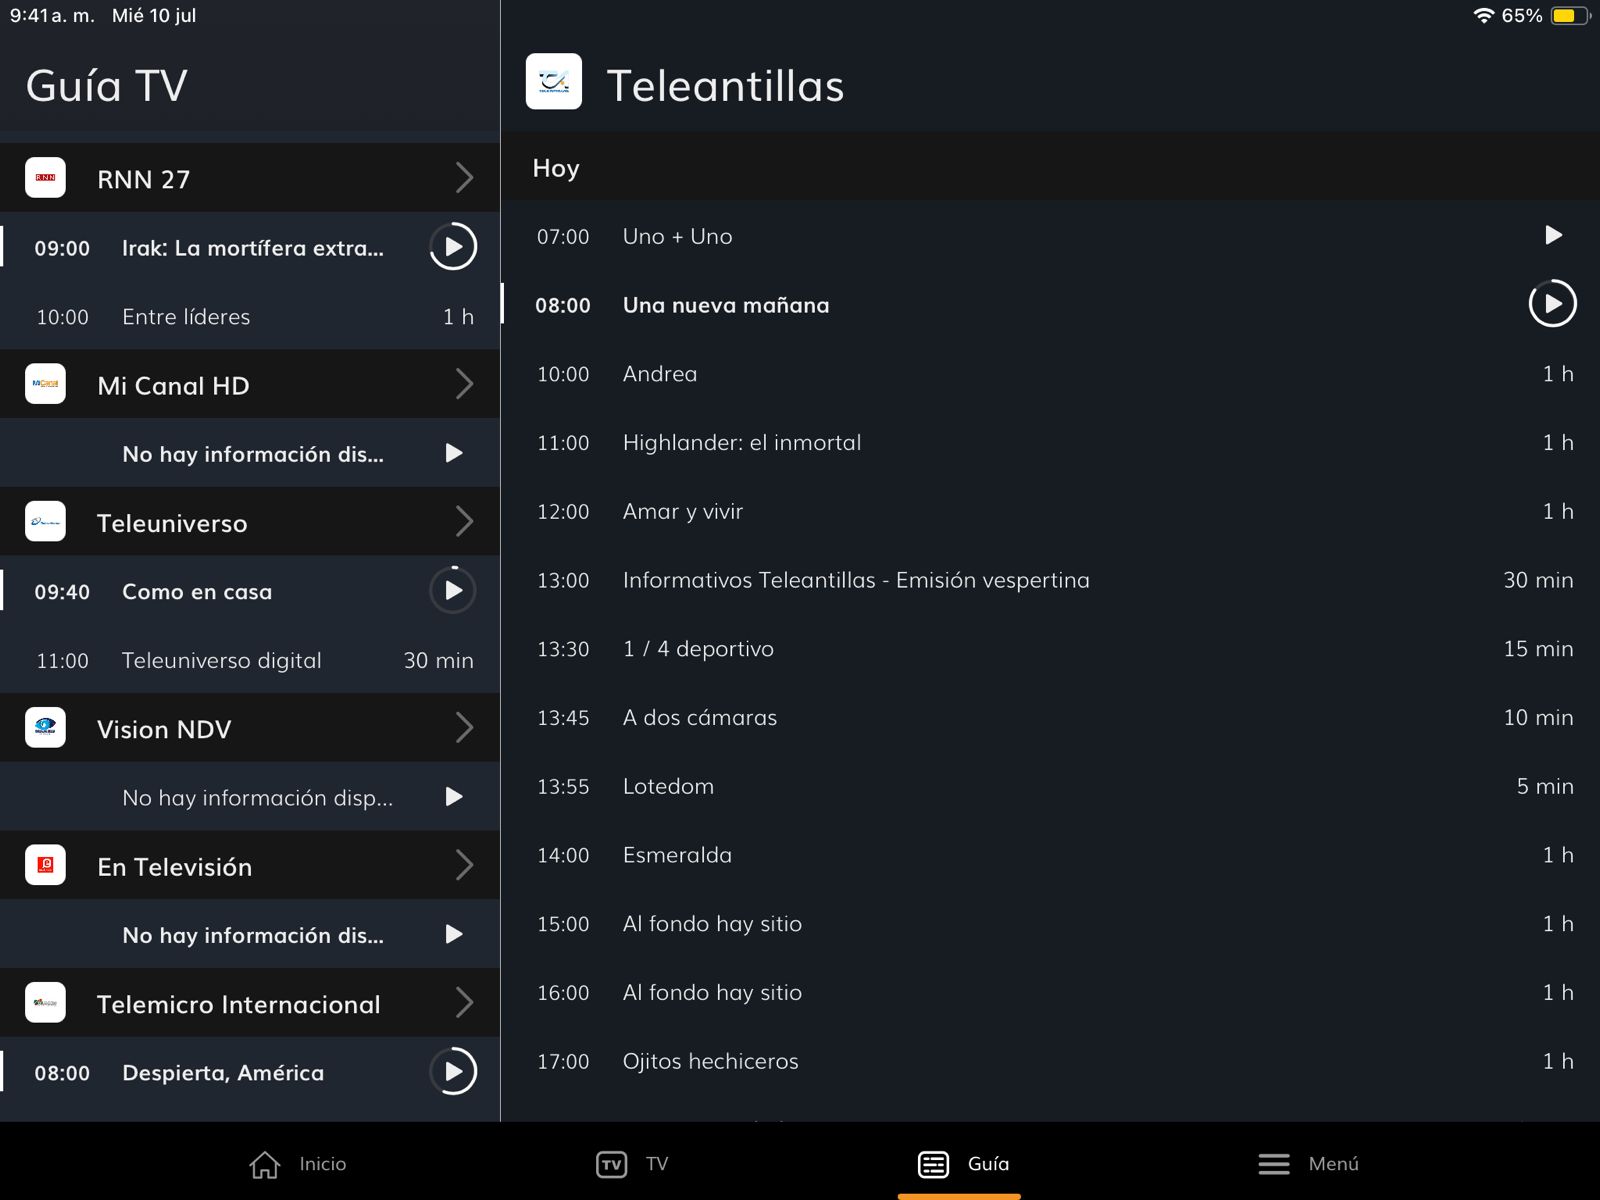
Task: Play Vision NDV stream with no information
Action: (454, 797)
